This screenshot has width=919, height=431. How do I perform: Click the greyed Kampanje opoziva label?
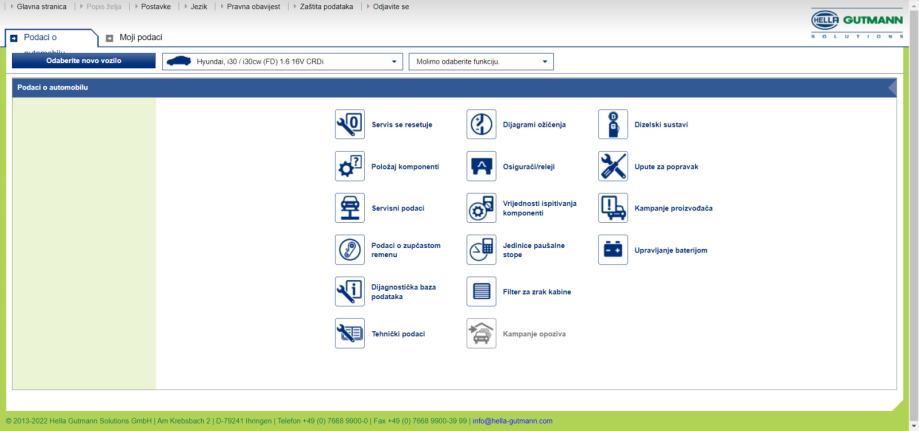(535, 334)
